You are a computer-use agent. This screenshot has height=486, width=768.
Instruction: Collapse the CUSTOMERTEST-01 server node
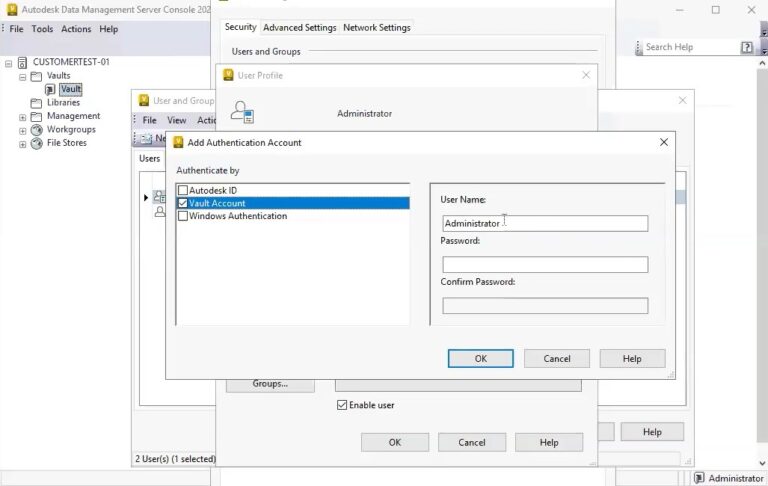coord(9,63)
